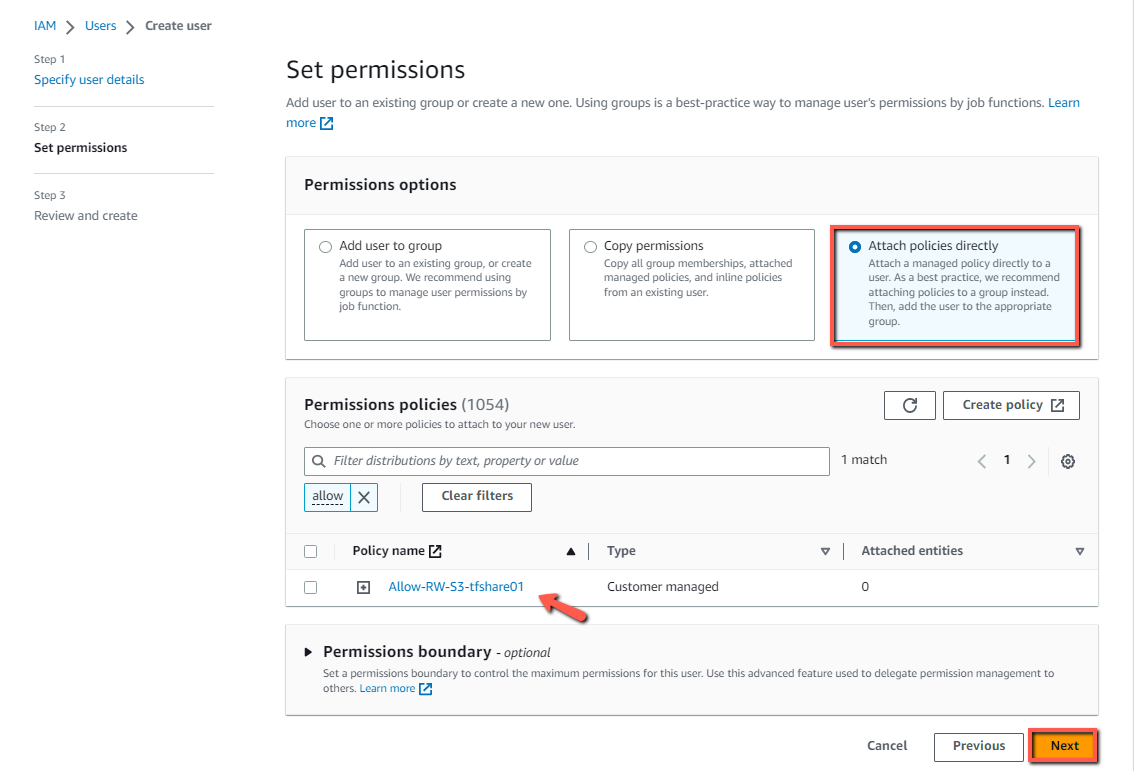Sort by Type column arrow
The width and height of the screenshot is (1134, 771).
click(825, 551)
